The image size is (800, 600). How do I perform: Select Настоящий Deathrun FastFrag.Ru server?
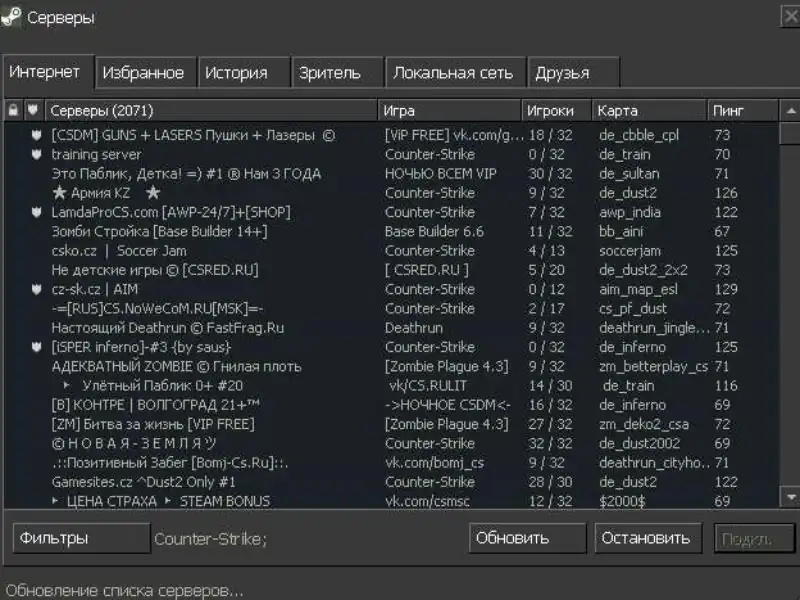point(392,328)
